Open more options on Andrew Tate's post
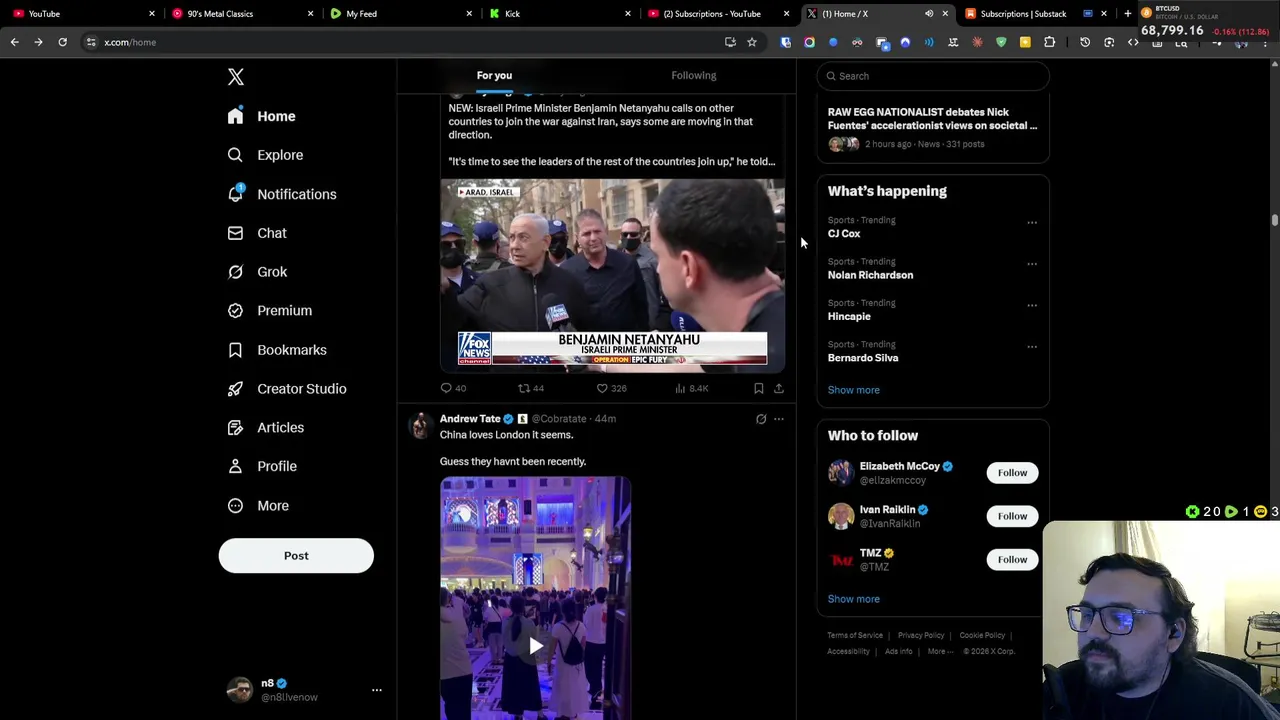Viewport: 1280px width, 720px height. tap(778, 419)
